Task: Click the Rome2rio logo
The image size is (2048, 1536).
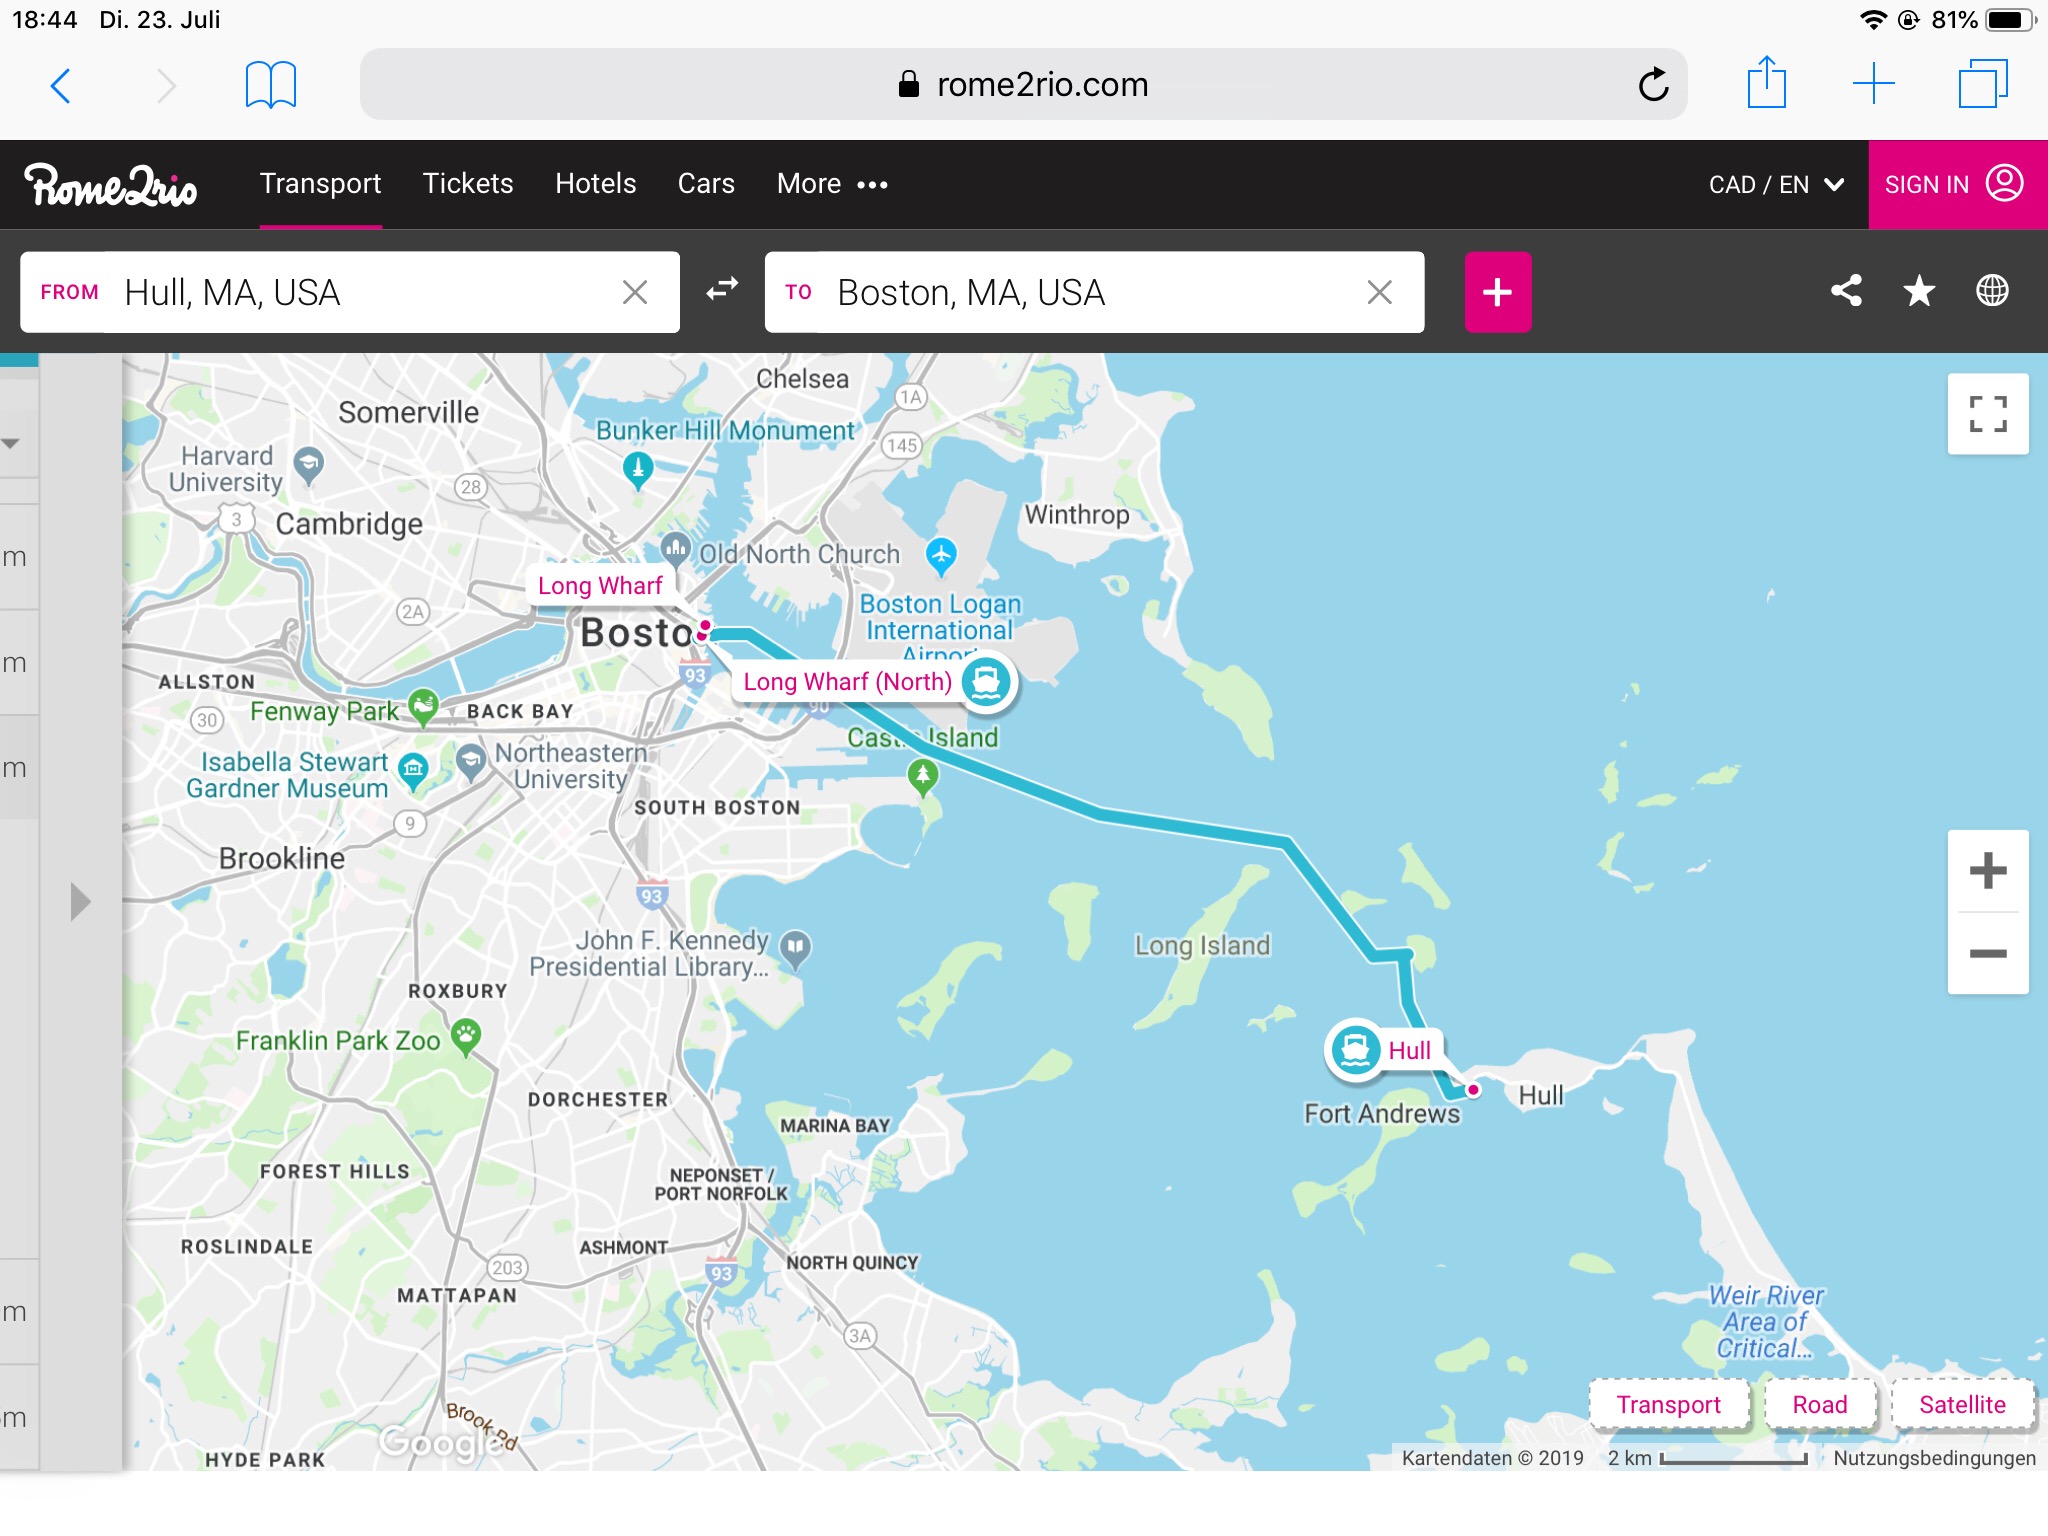Action: point(111,185)
